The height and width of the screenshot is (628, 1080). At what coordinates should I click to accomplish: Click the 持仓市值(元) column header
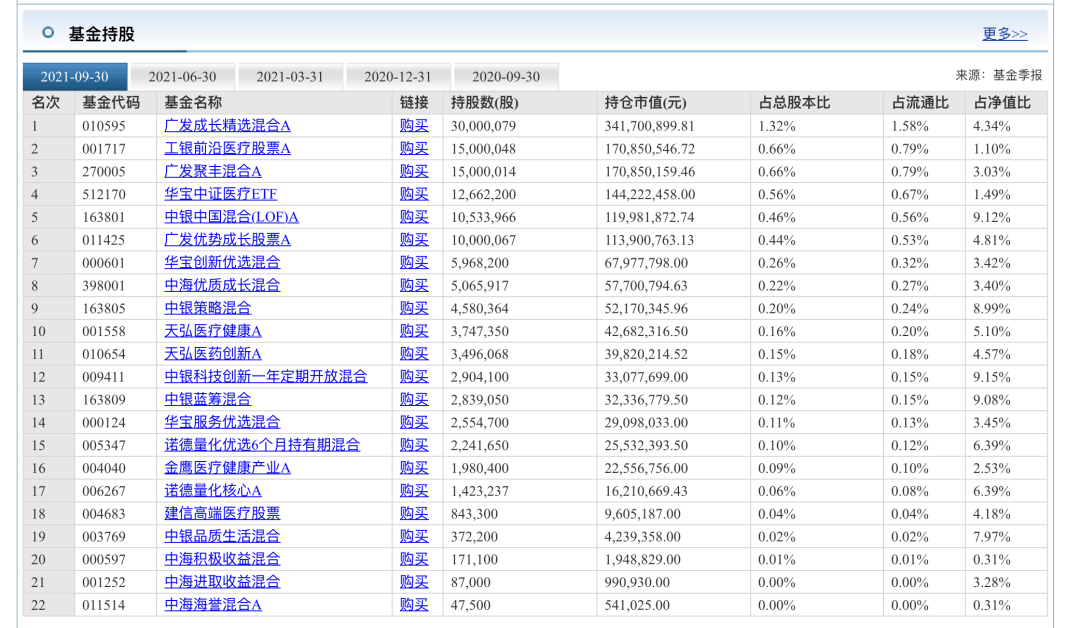(645, 103)
